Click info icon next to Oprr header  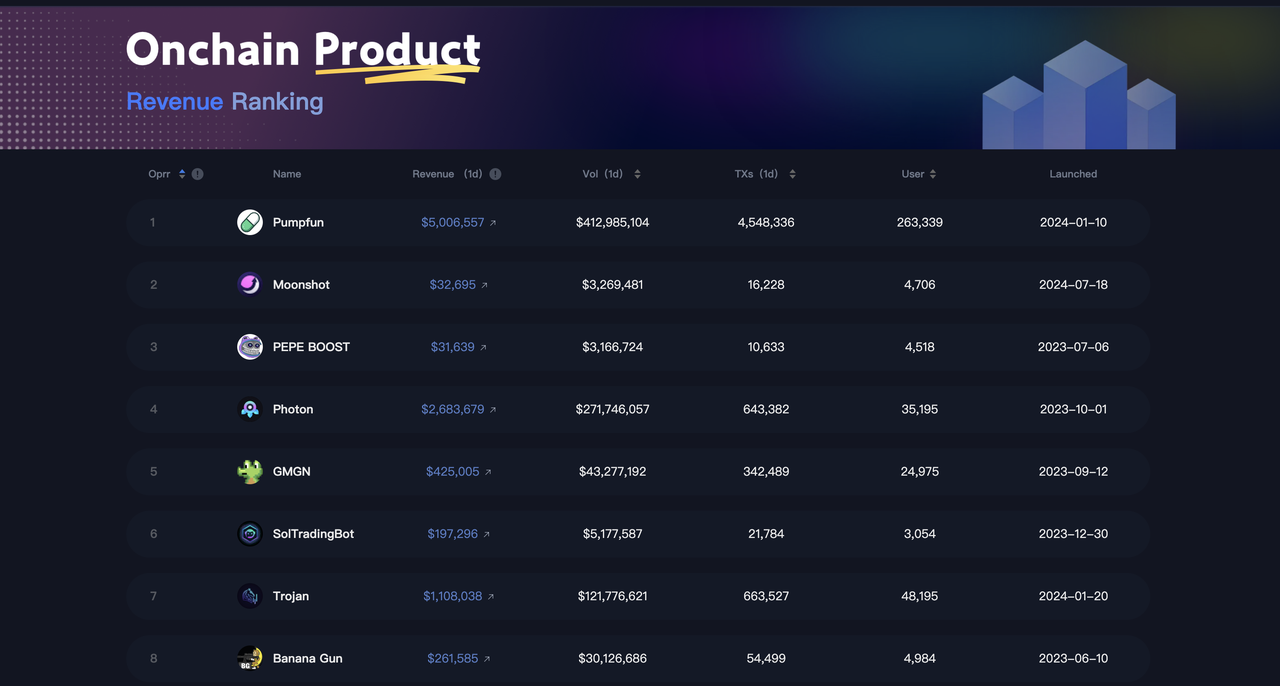coord(198,174)
